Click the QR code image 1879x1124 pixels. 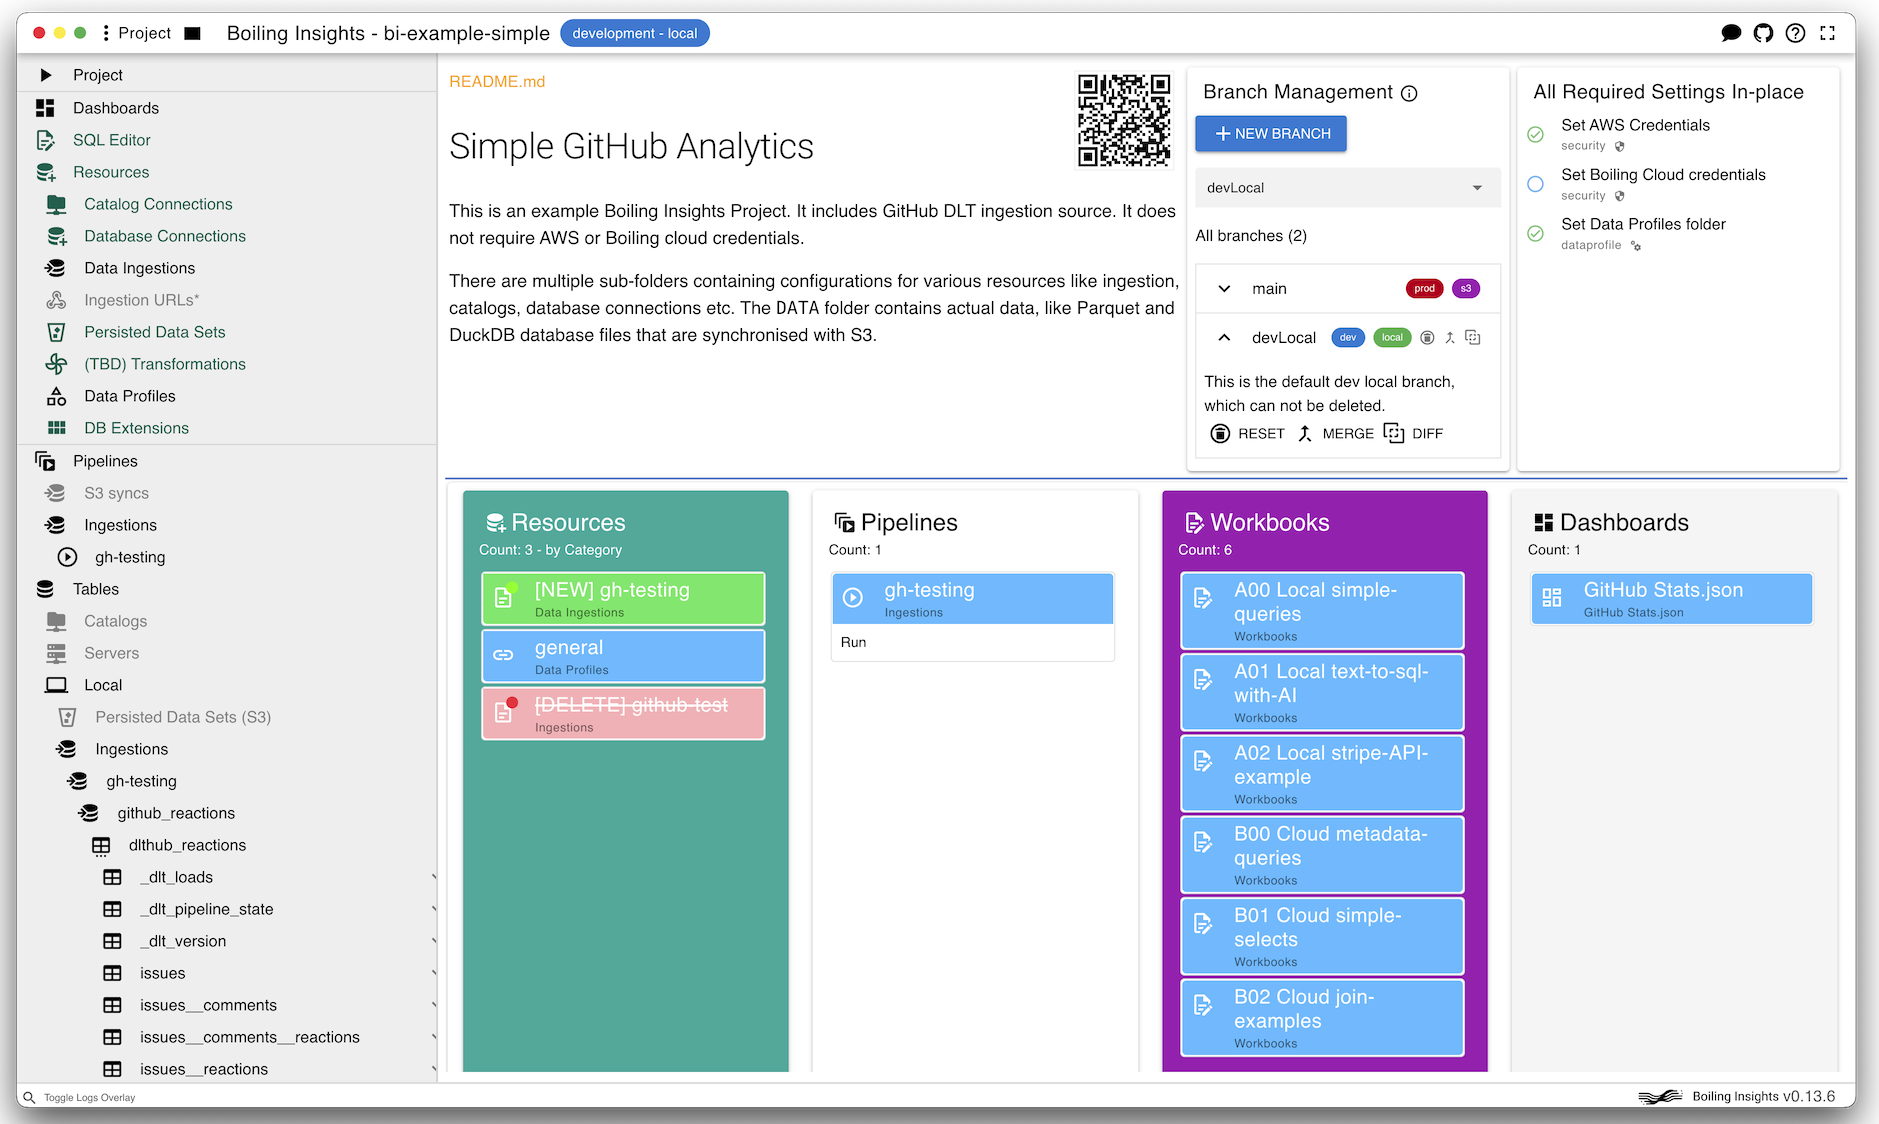pos(1123,120)
